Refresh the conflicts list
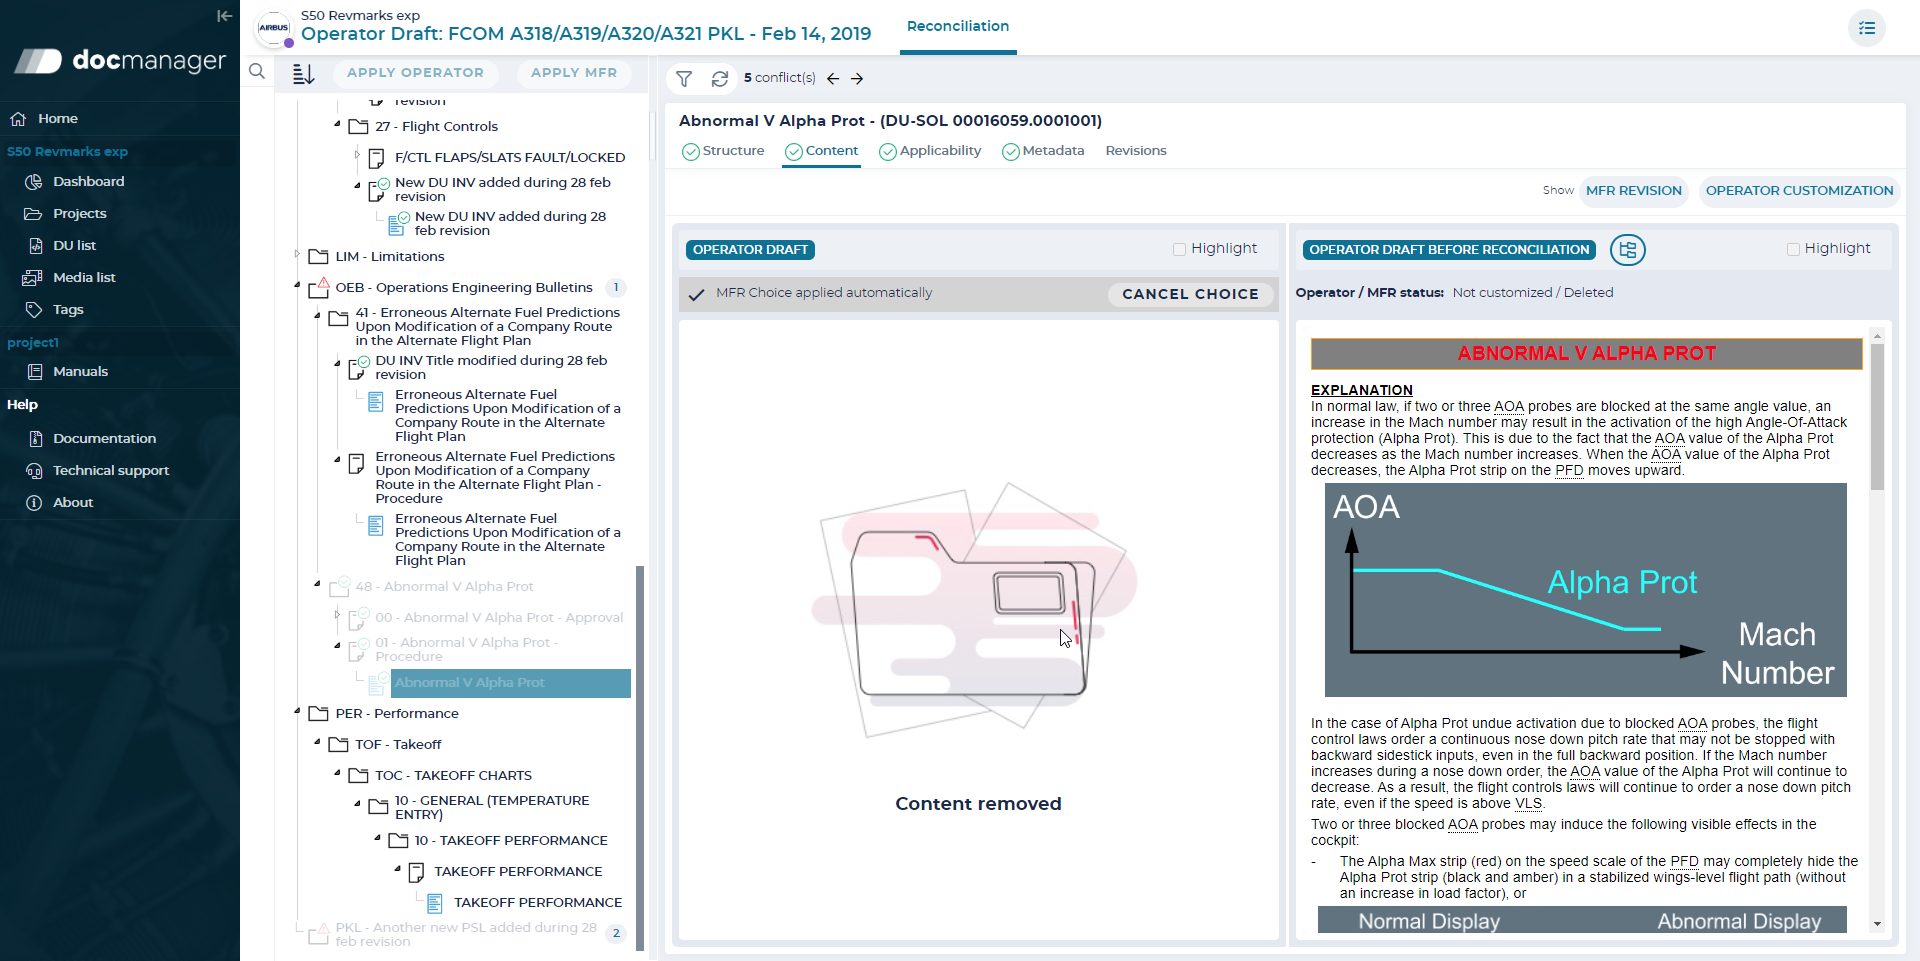This screenshot has height=961, width=1920. tap(720, 78)
